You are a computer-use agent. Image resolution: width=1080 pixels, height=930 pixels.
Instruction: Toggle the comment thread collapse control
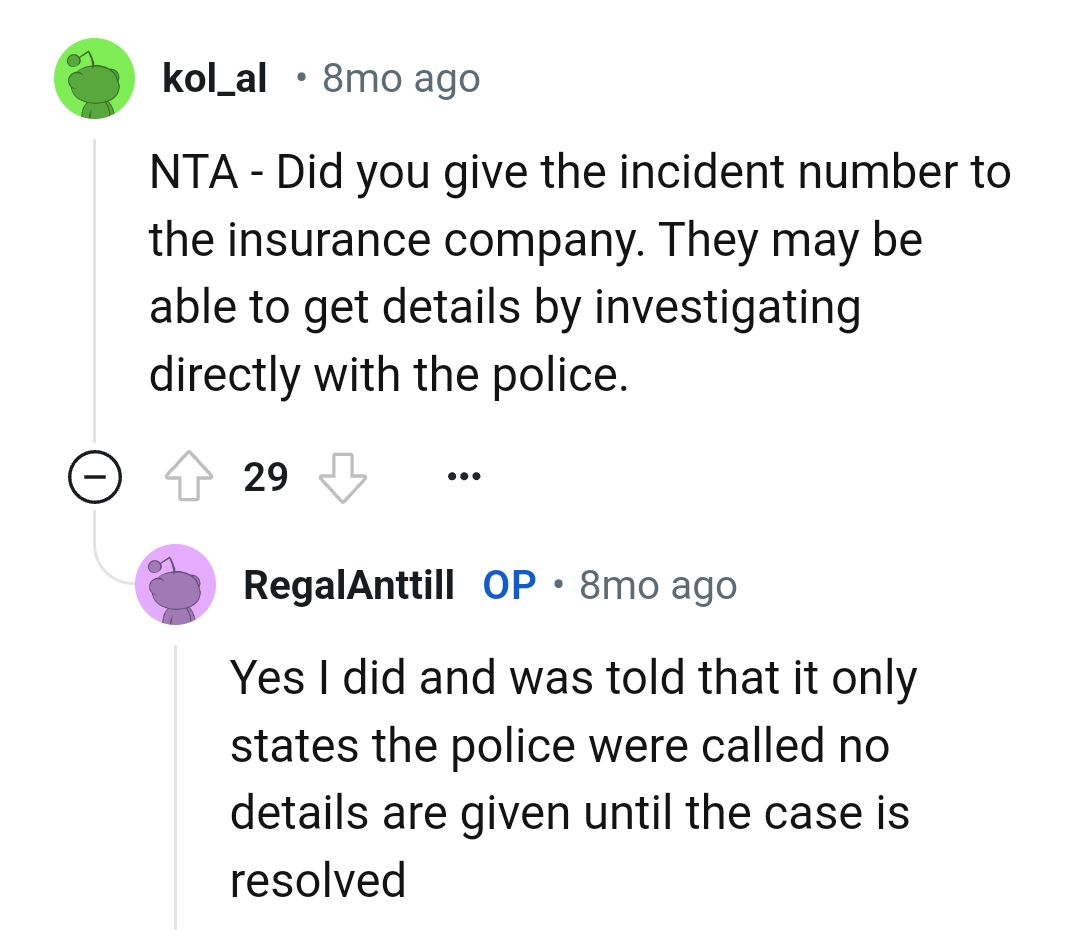(95, 477)
